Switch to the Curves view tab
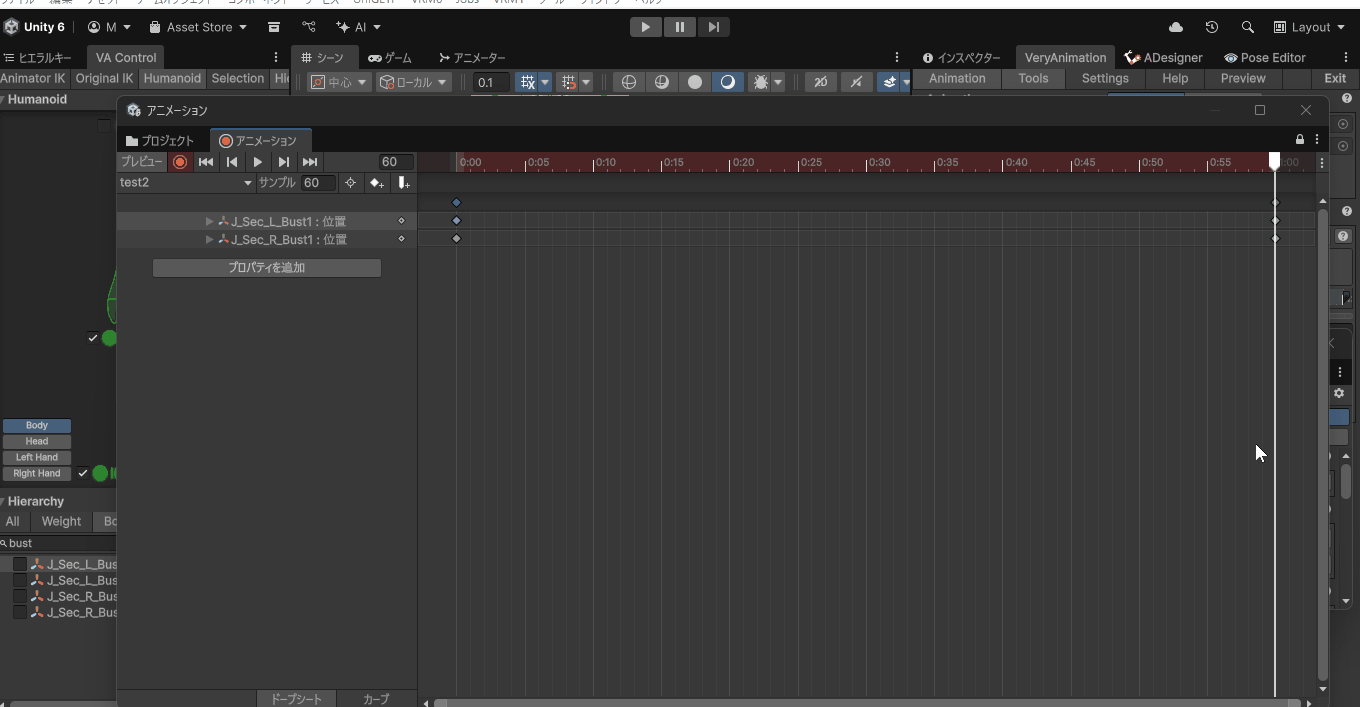This screenshot has height=707, width=1360. (x=376, y=699)
